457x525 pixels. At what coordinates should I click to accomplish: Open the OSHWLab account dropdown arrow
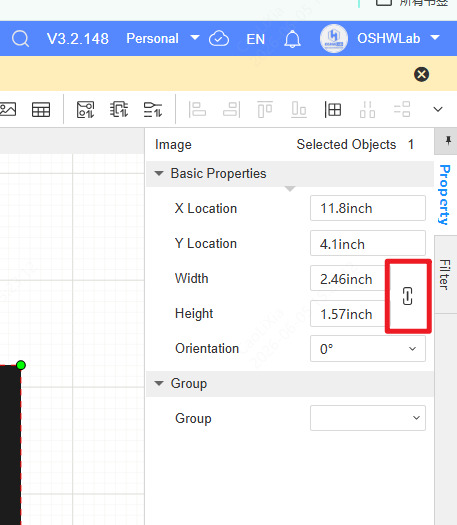coord(435,38)
